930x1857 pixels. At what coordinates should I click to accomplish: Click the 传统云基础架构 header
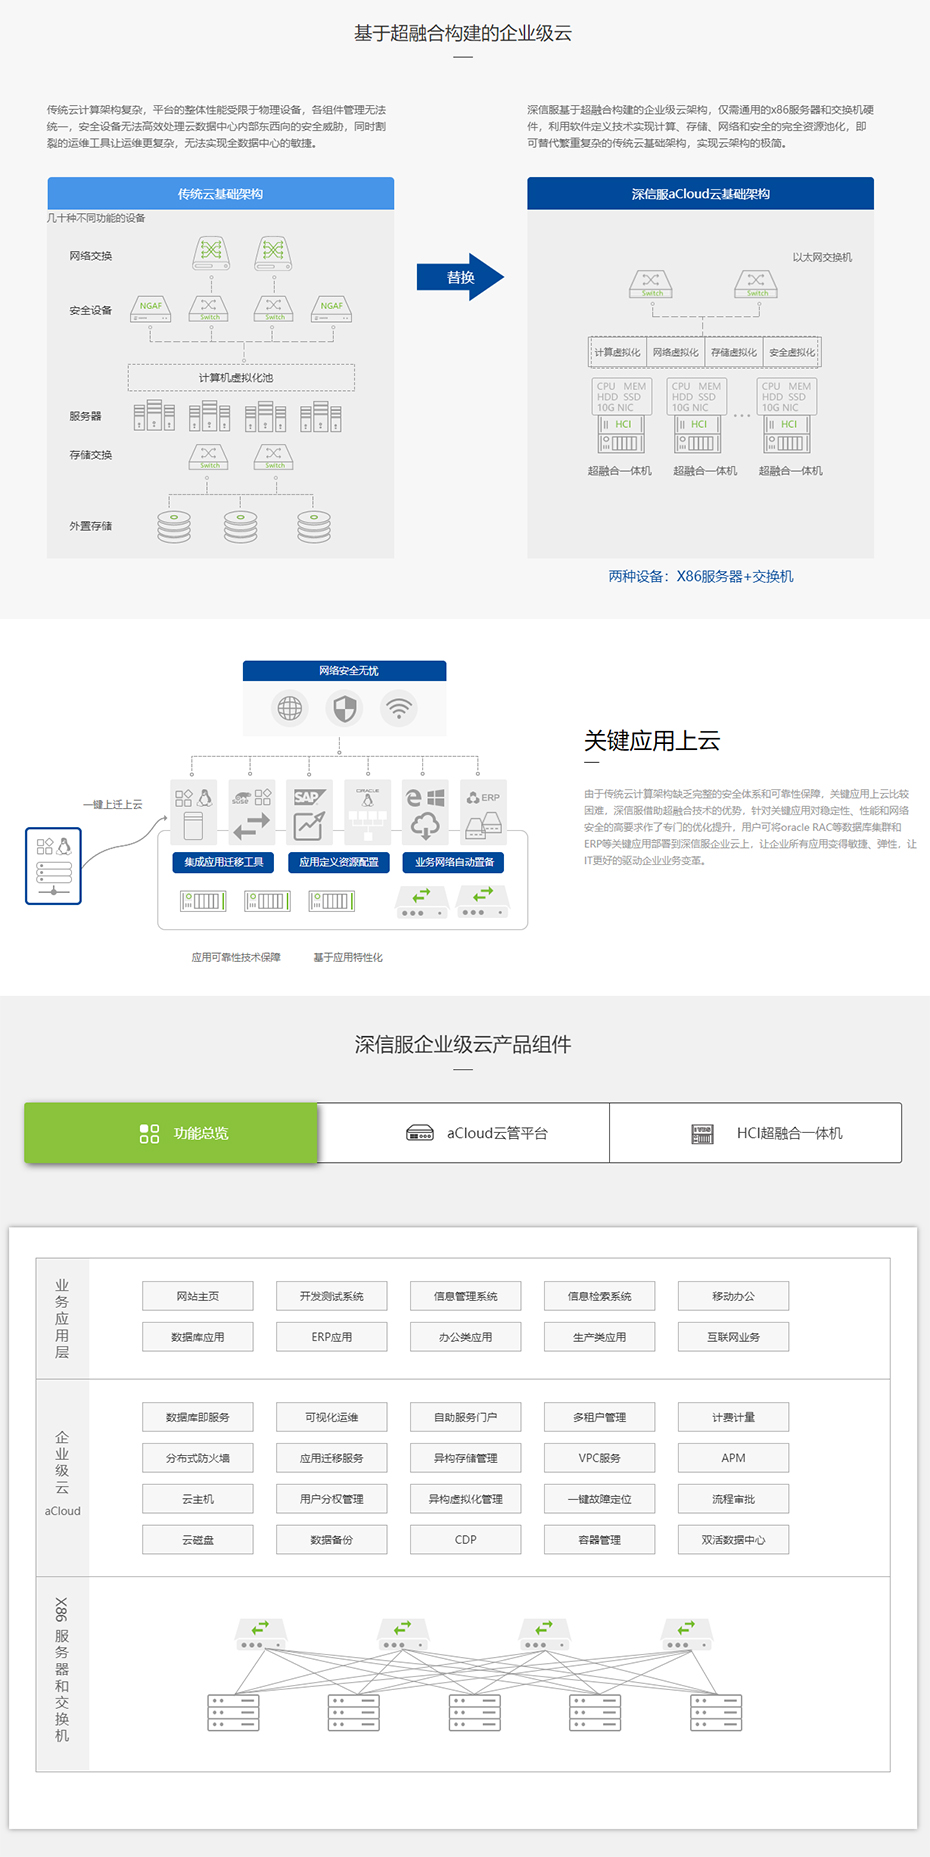click(220, 193)
